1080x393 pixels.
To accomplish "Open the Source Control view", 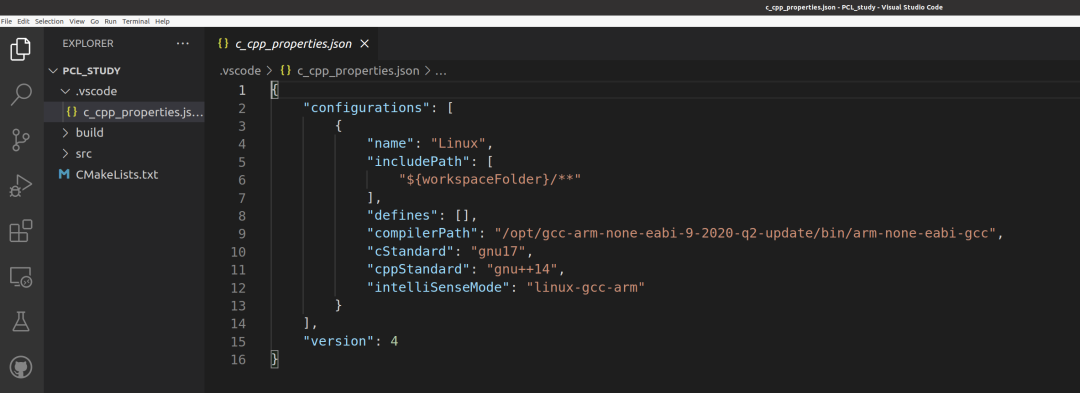I will 21,140.
